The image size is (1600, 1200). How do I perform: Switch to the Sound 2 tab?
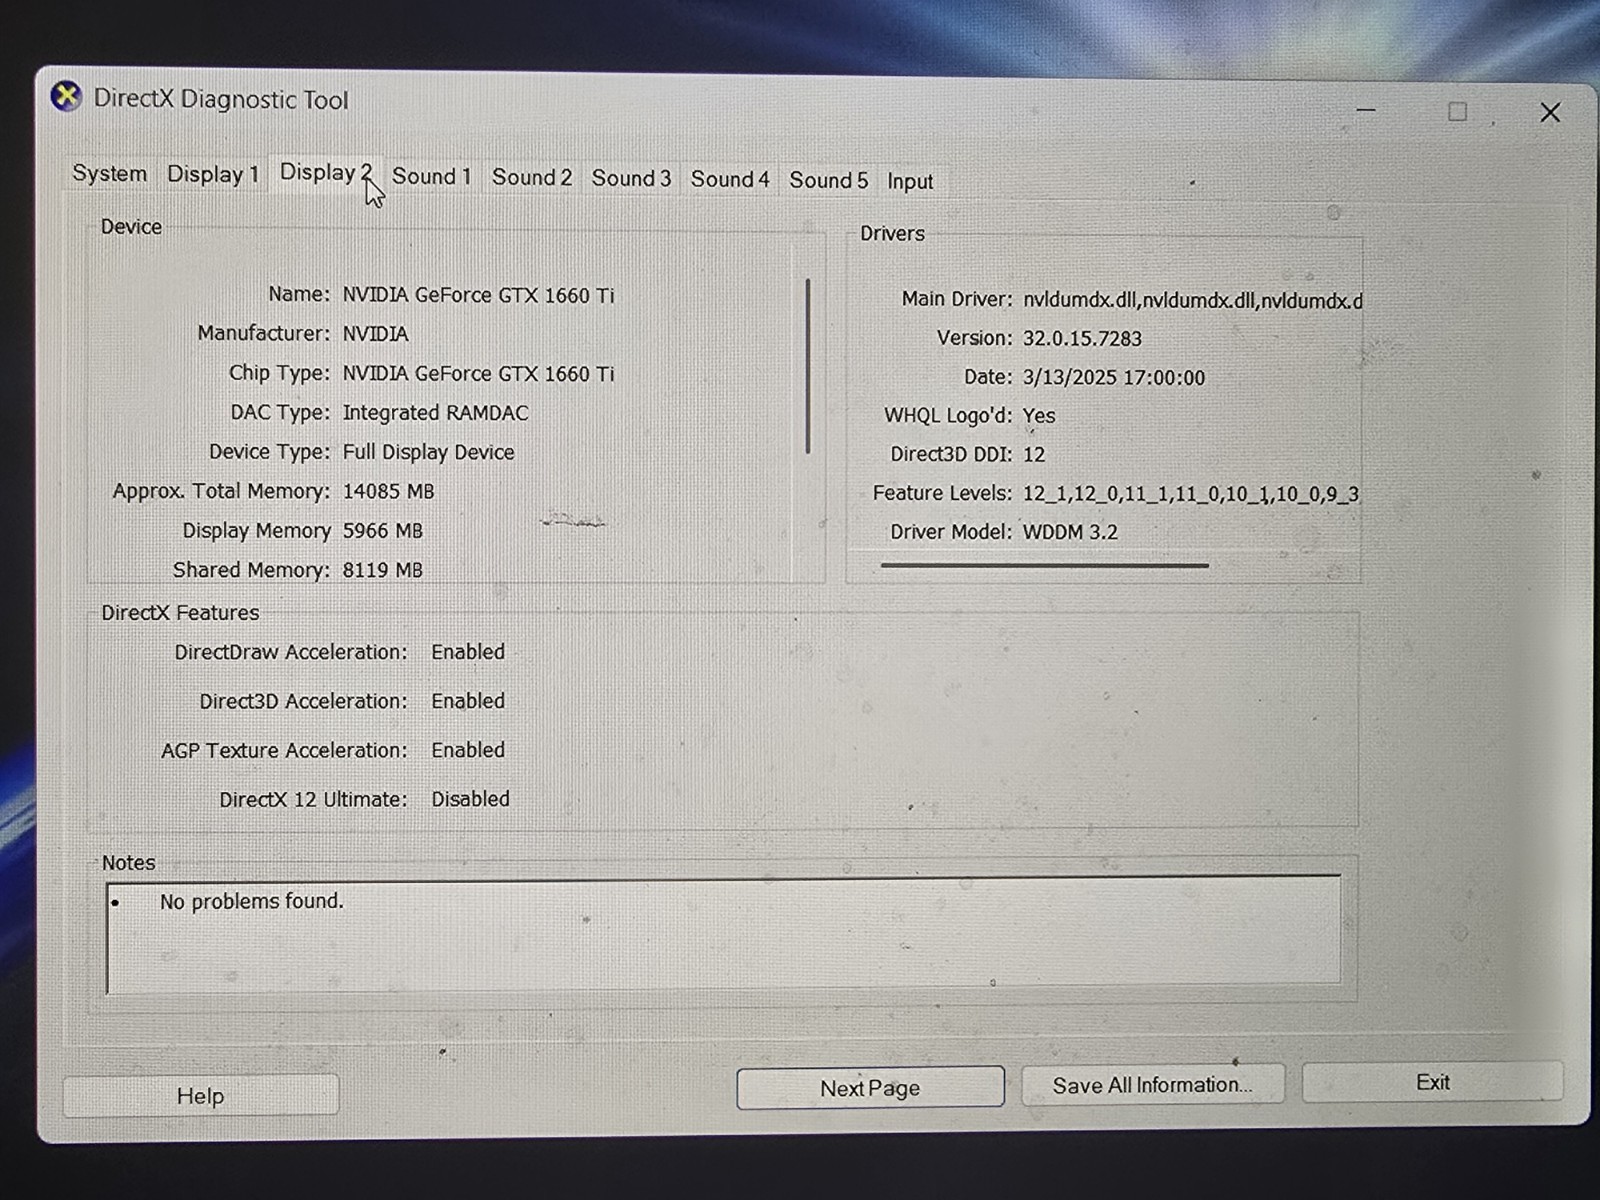pos(532,177)
